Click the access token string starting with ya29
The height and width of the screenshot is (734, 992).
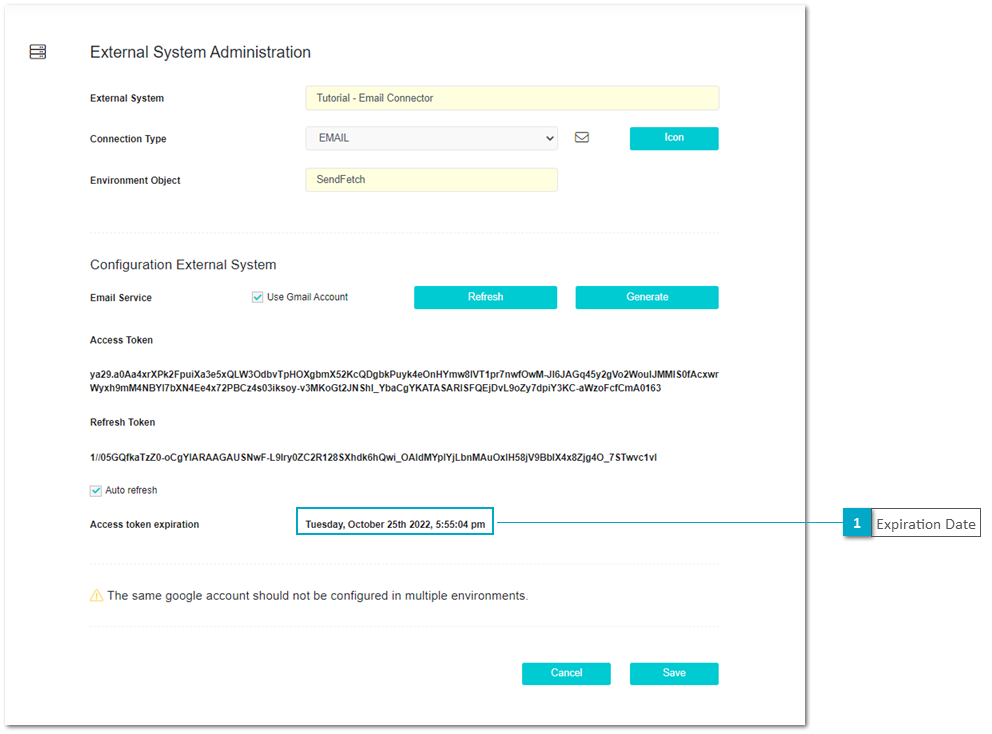tap(404, 381)
